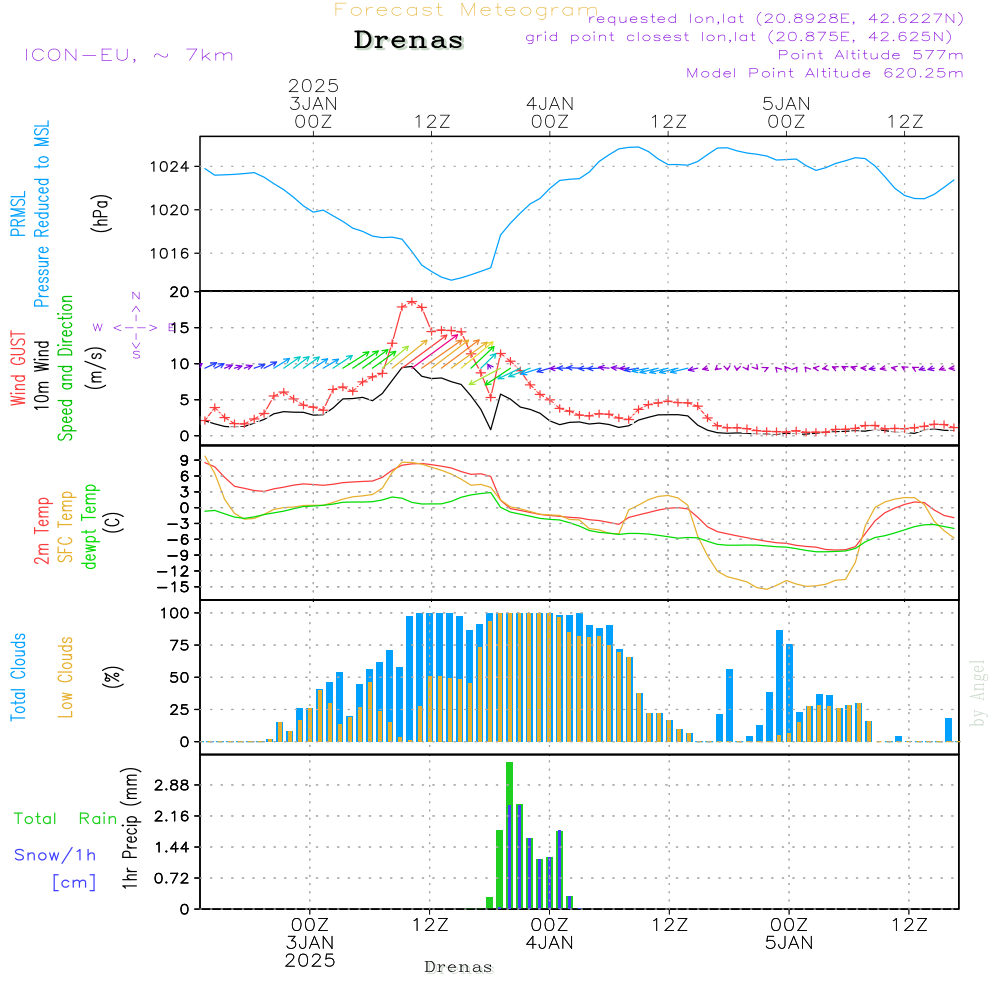Click the -15 temperature axis value

coord(173,587)
